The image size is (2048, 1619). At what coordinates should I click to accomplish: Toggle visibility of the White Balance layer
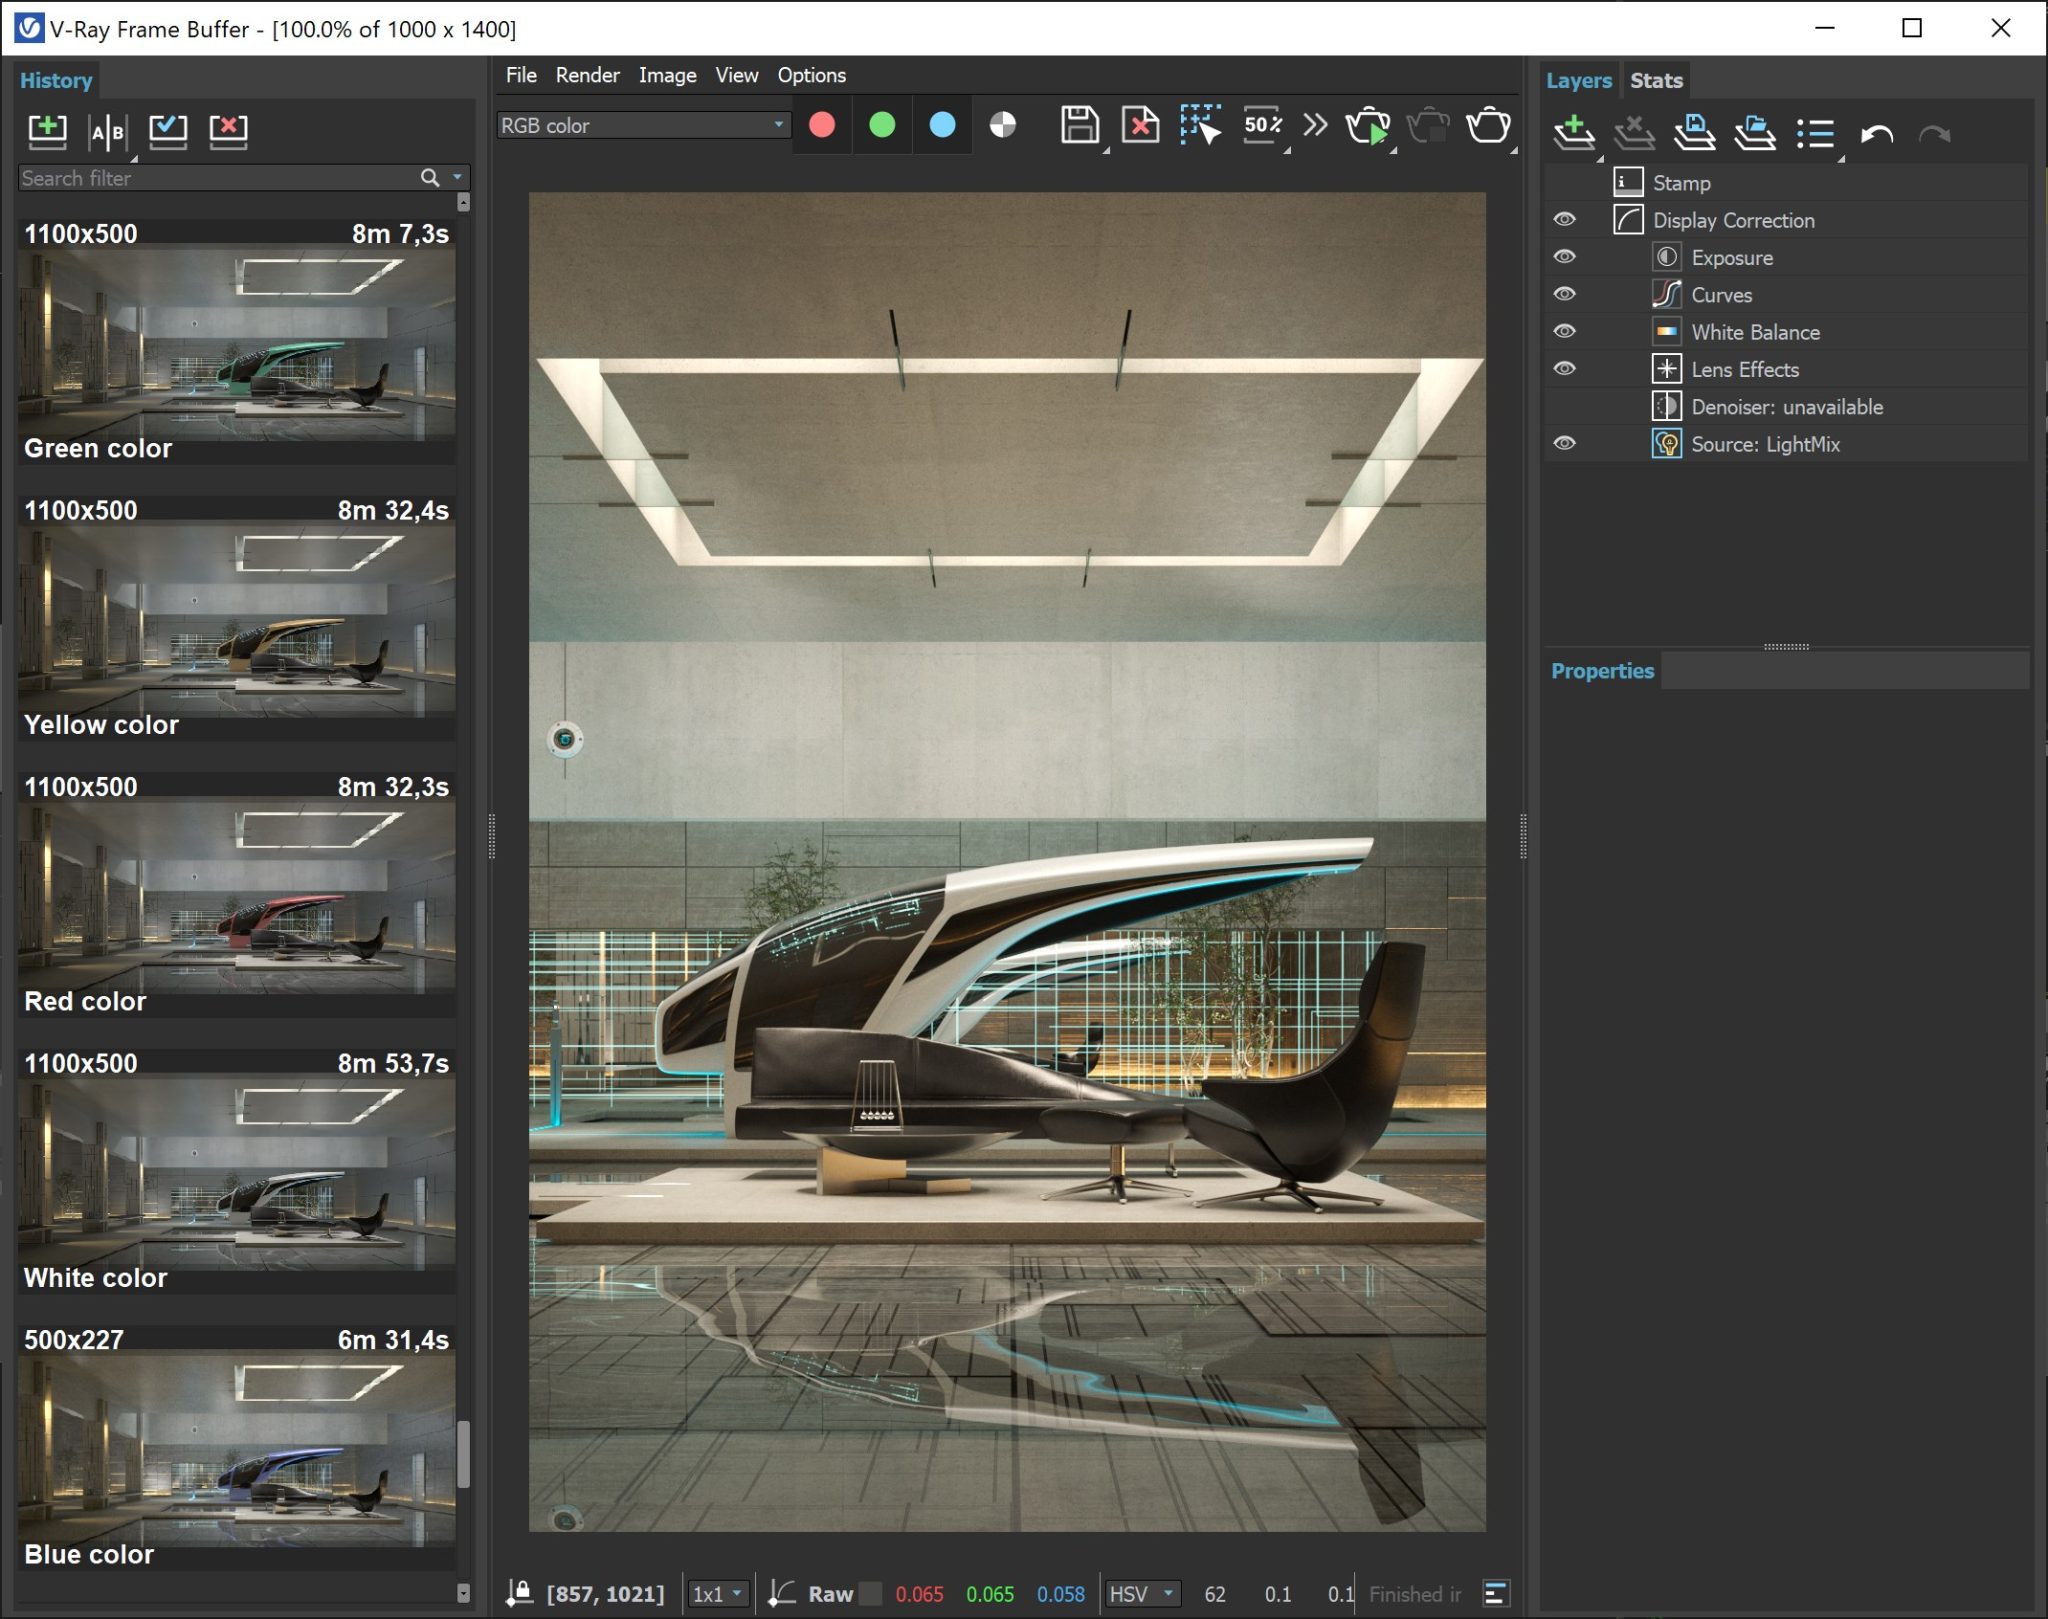pos(1566,331)
